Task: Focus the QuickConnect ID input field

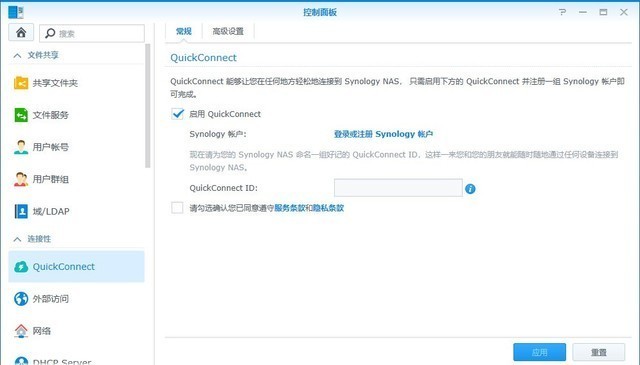Action: coord(398,188)
